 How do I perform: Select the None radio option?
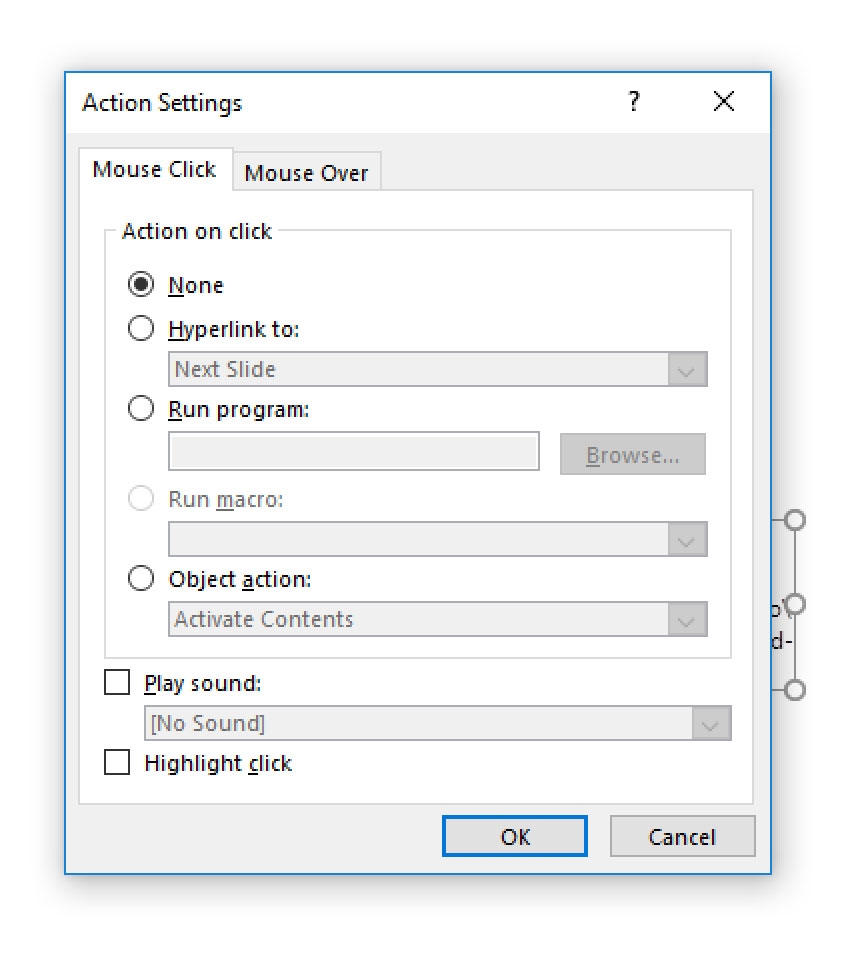(142, 285)
